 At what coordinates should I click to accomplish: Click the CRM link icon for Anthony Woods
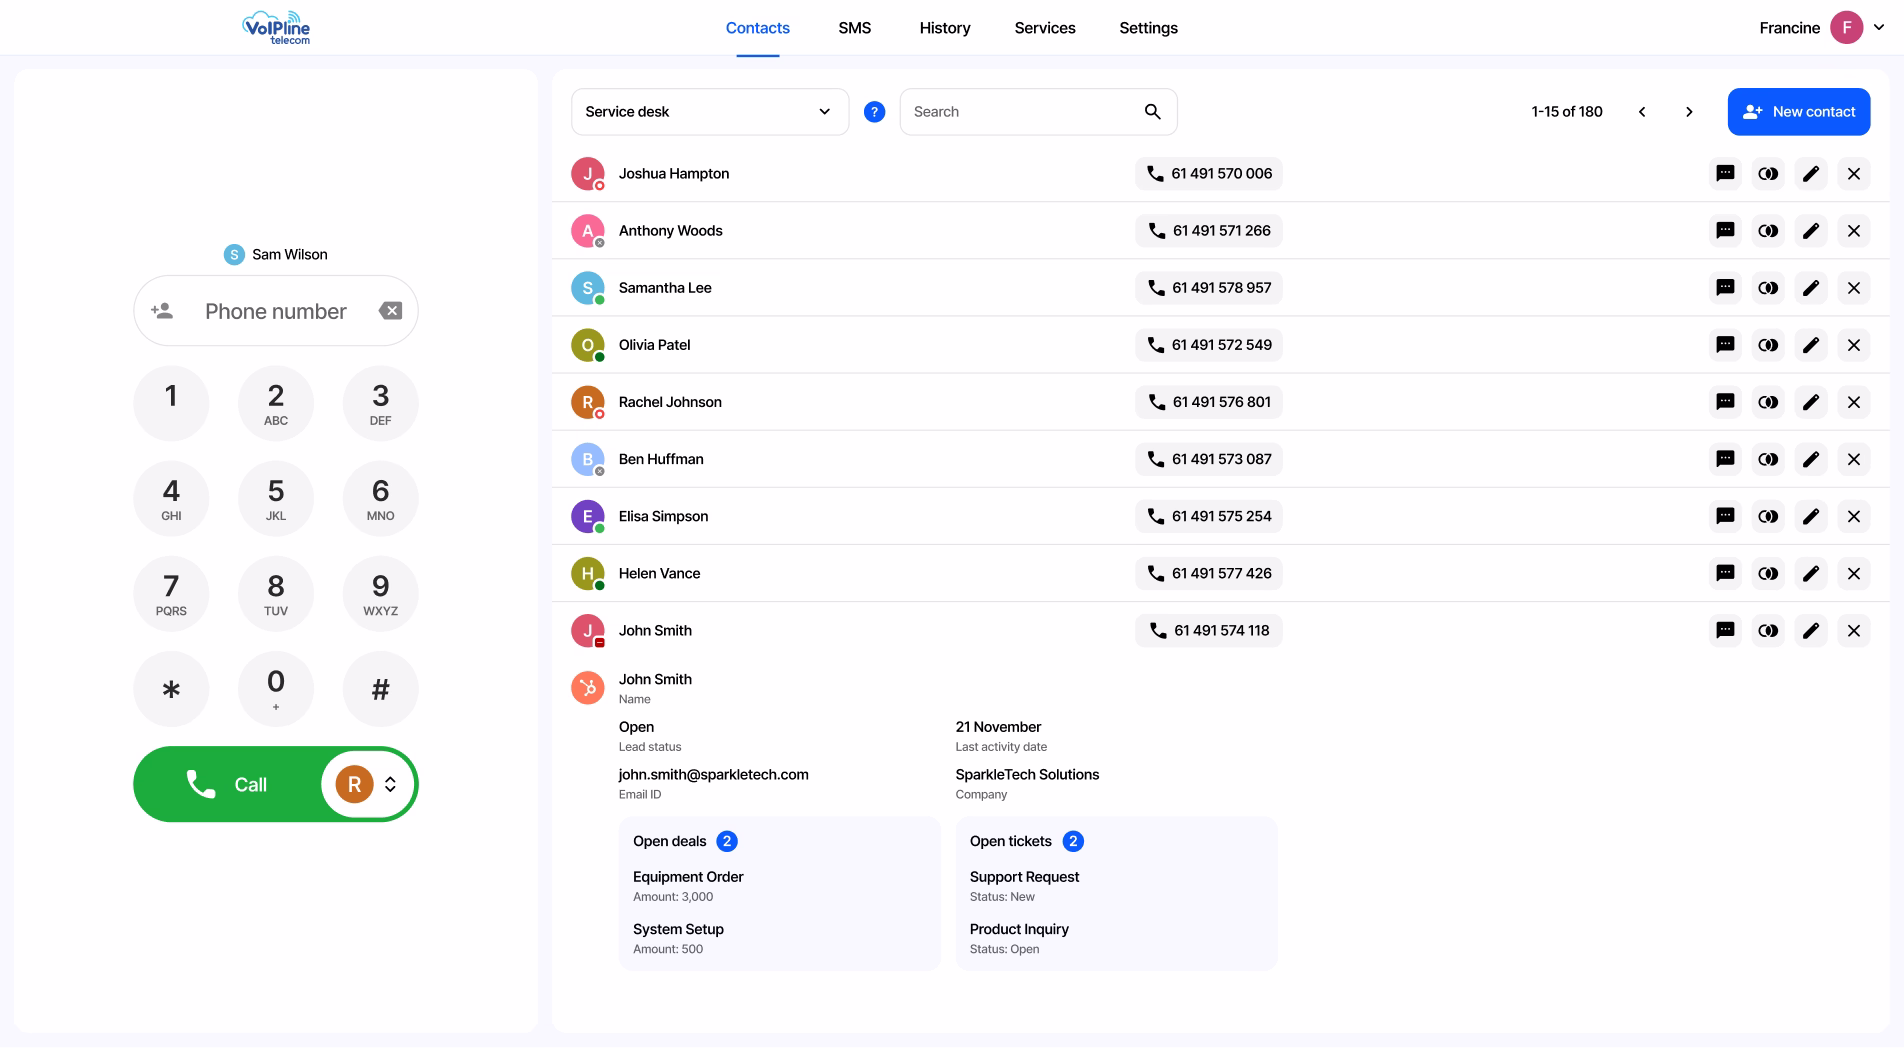click(1768, 231)
